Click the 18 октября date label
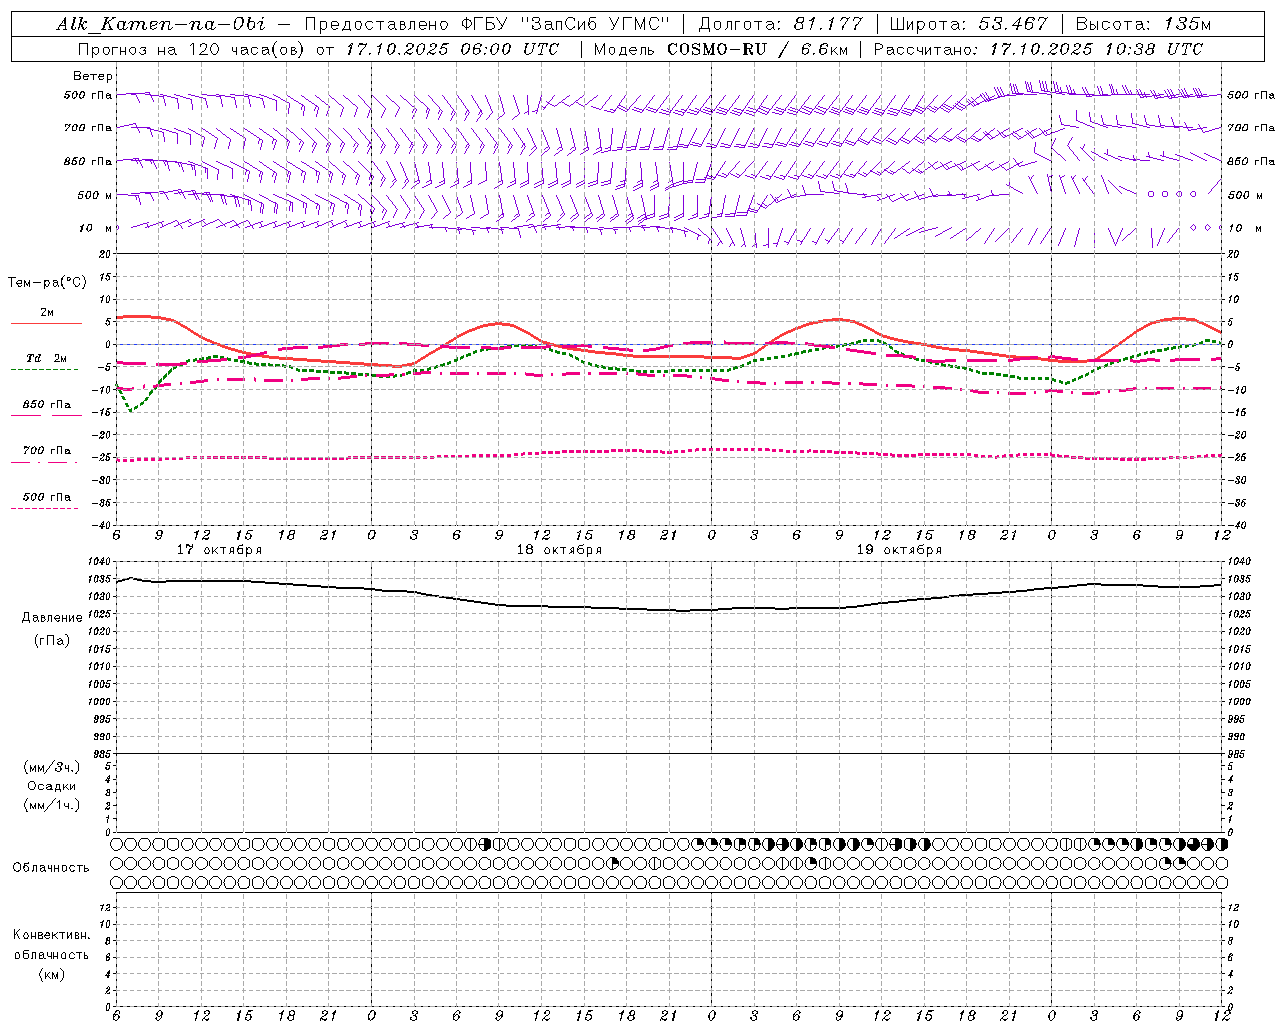The image size is (1280, 1024). click(559, 550)
